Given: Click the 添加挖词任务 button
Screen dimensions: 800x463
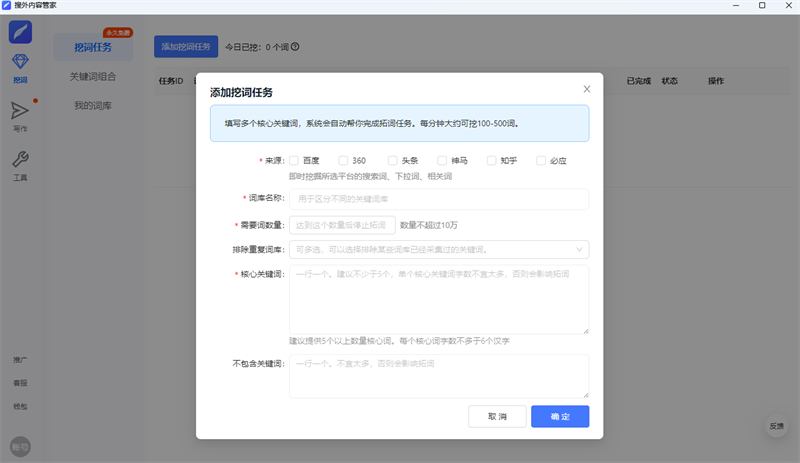Looking at the screenshot, I should [x=186, y=46].
